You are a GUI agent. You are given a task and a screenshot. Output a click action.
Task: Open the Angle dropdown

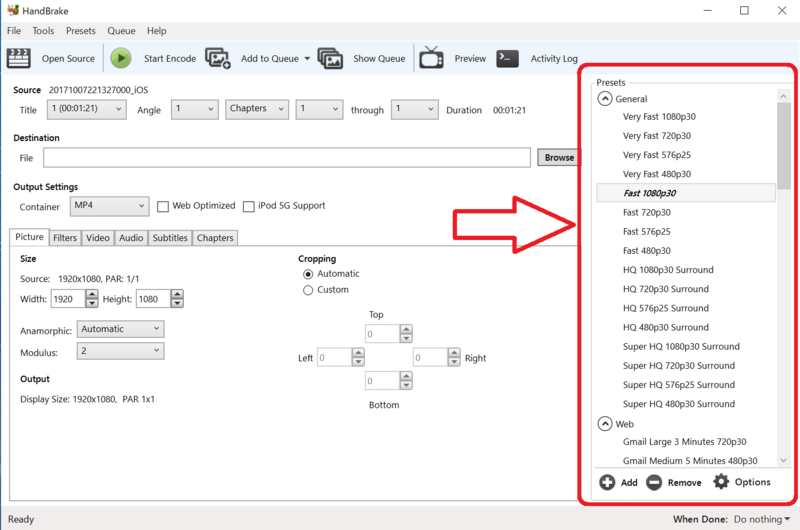[x=194, y=109]
